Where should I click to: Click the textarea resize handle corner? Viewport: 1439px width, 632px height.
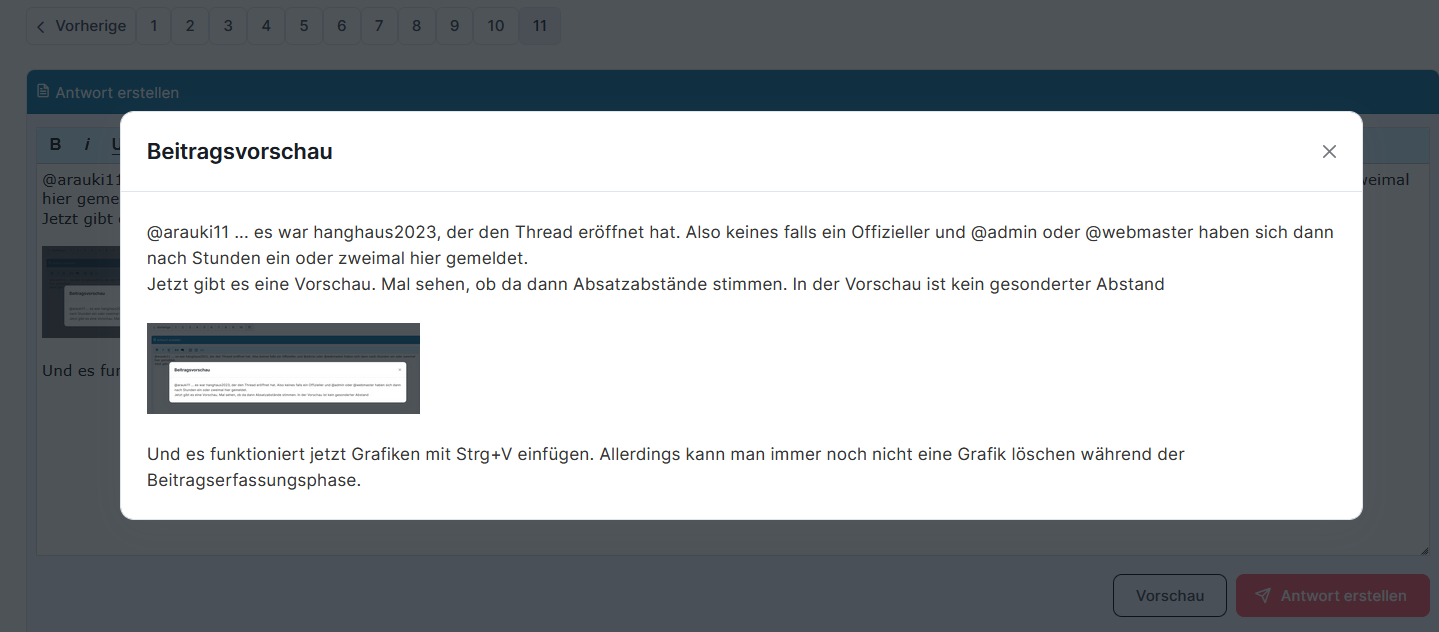[x=1424, y=550]
